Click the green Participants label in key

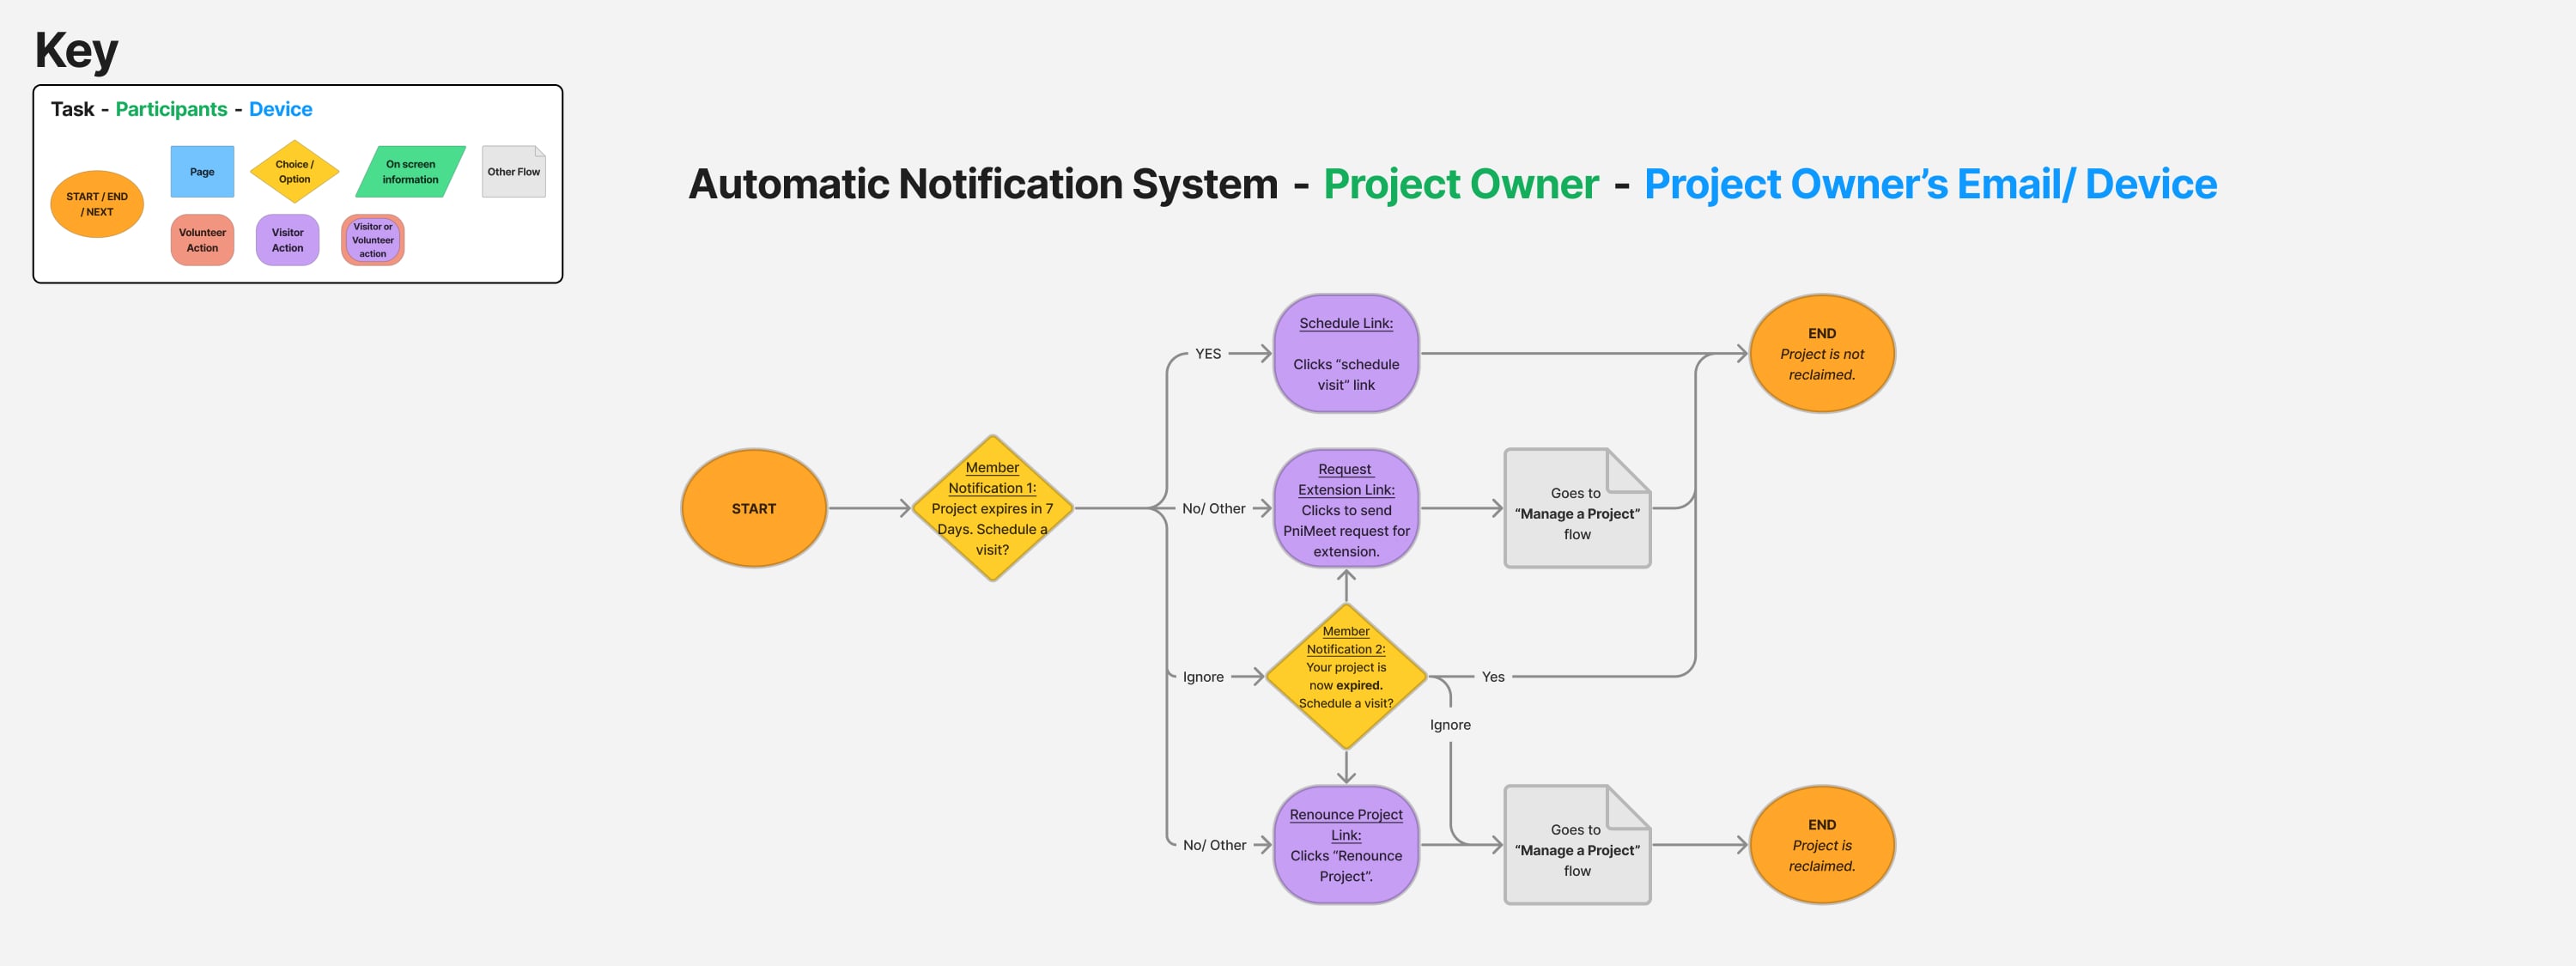click(171, 109)
